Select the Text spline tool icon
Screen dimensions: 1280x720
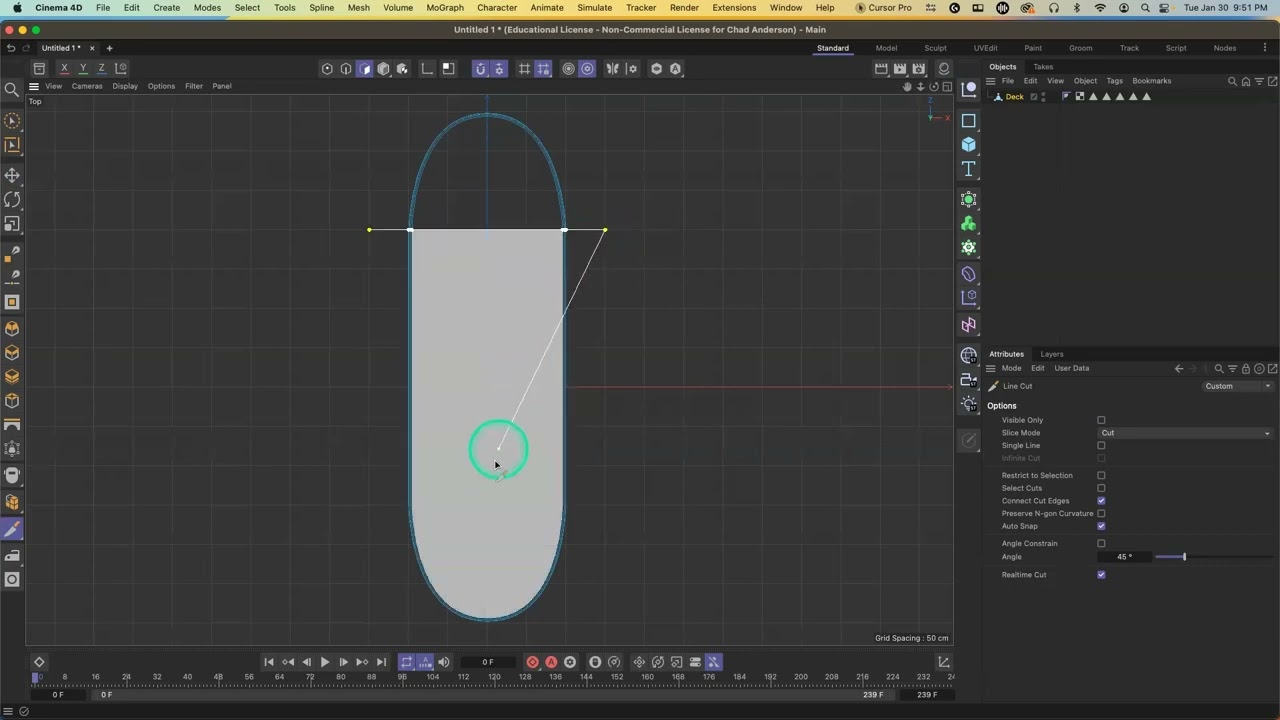pos(968,169)
